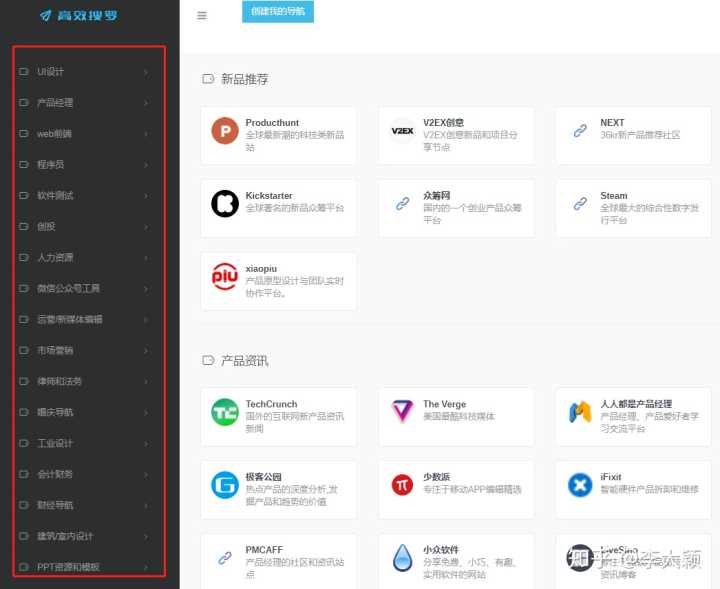Open the 人人都是产品经理 logo icon
This screenshot has height=589, width=720.
click(x=580, y=412)
